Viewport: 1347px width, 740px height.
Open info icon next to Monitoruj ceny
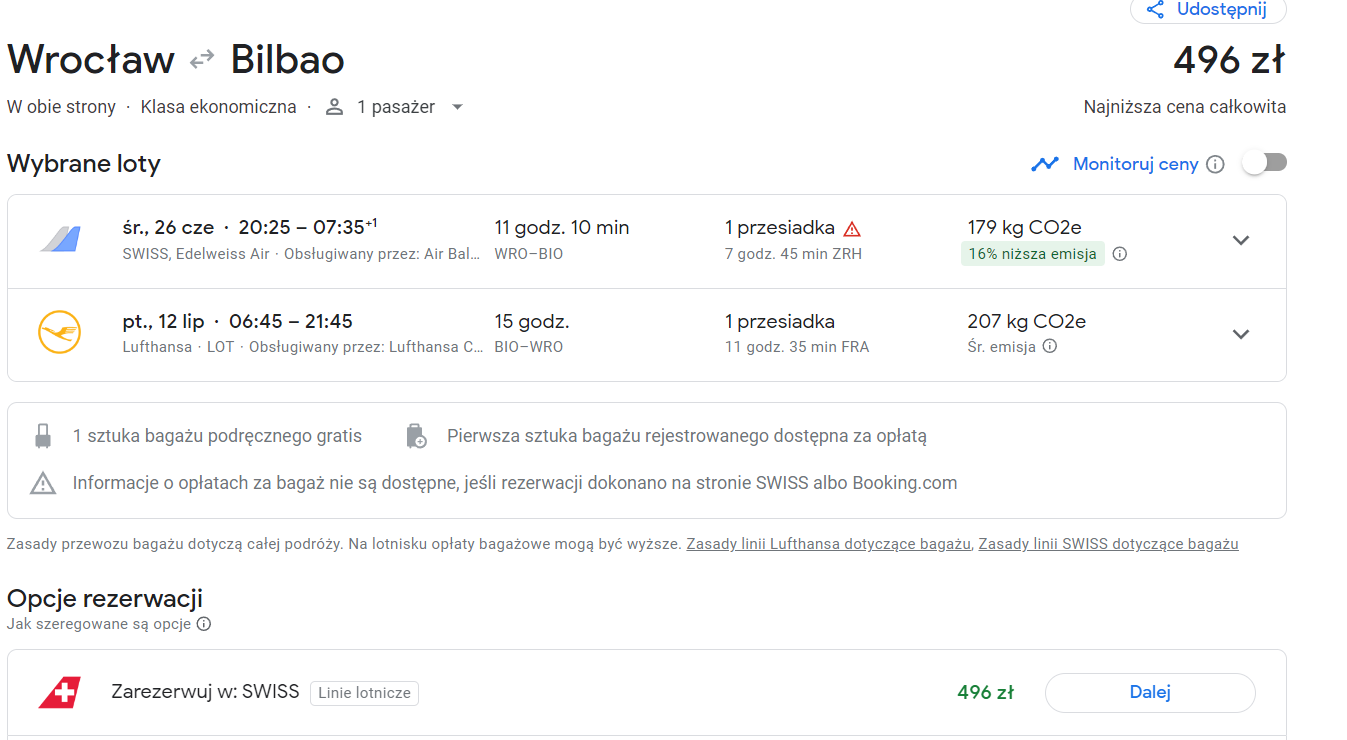[x=1215, y=164]
